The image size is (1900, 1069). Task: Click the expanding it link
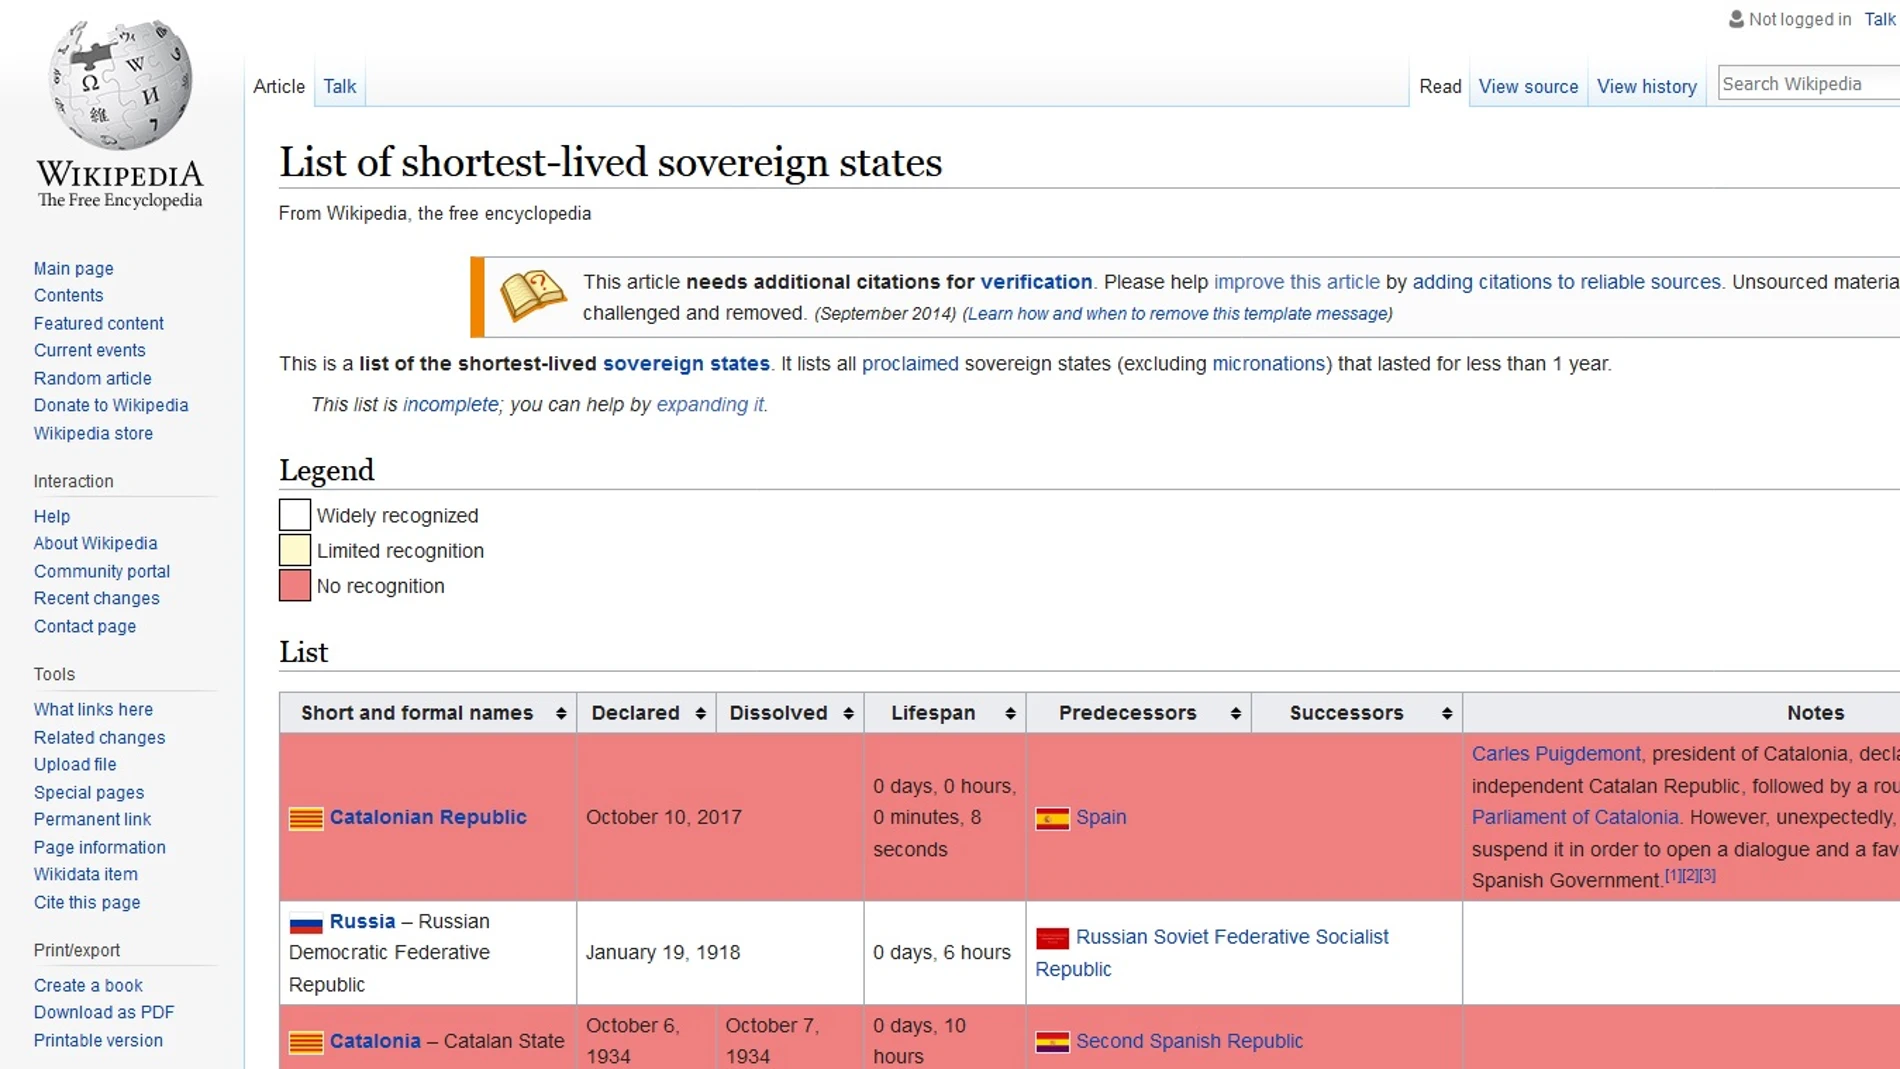coord(710,404)
